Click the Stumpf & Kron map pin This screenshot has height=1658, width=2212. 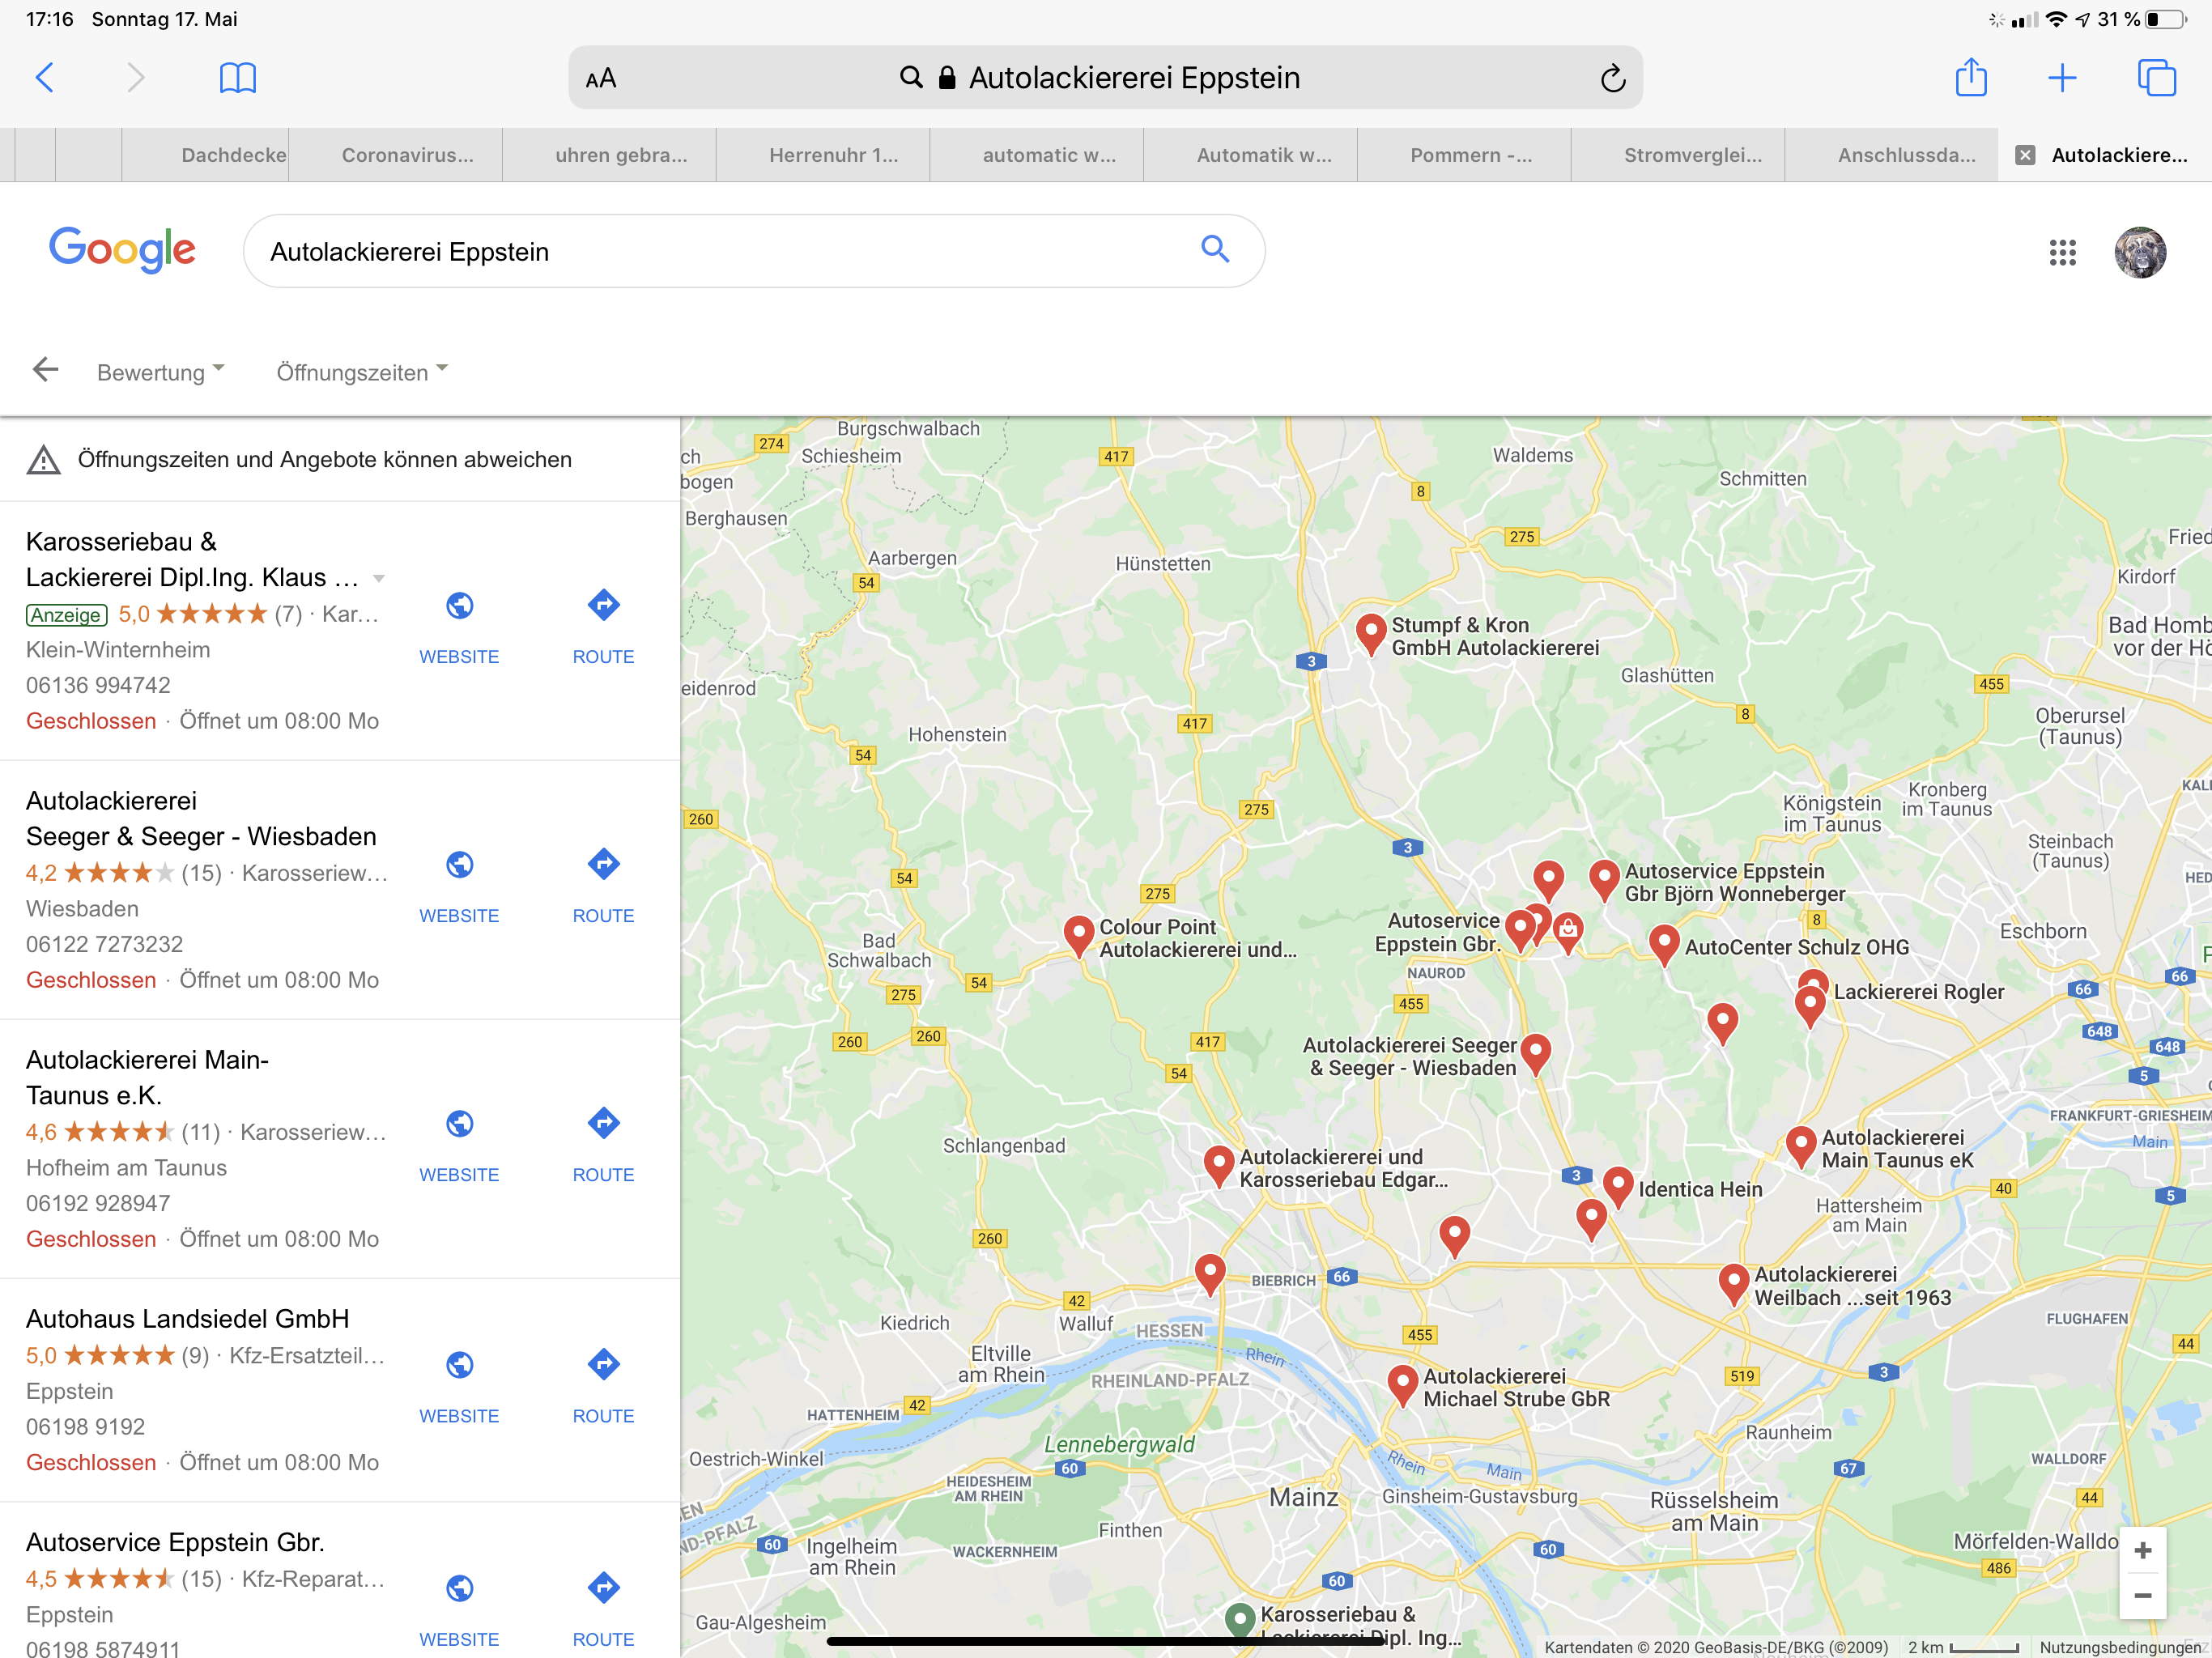coord(1370,631)
